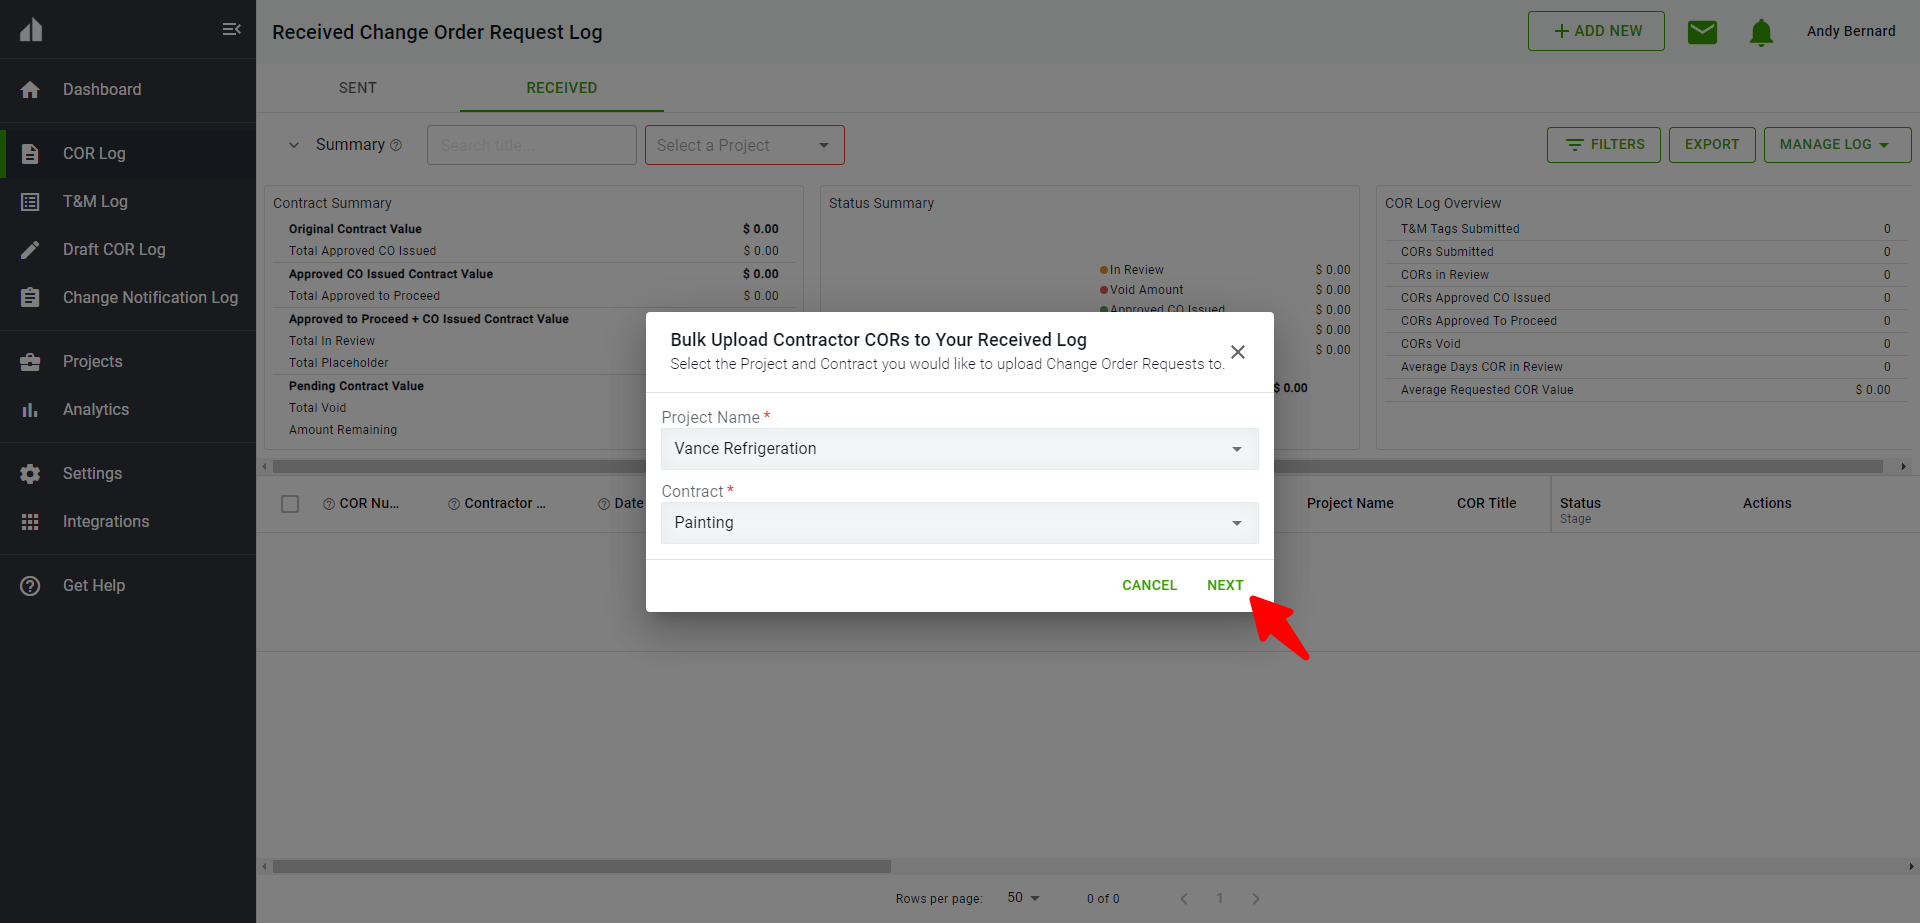Collapse the Summary section chevron
Image resolution: width=1920 pixels, height=923 pixels.
tap(294, 145)
